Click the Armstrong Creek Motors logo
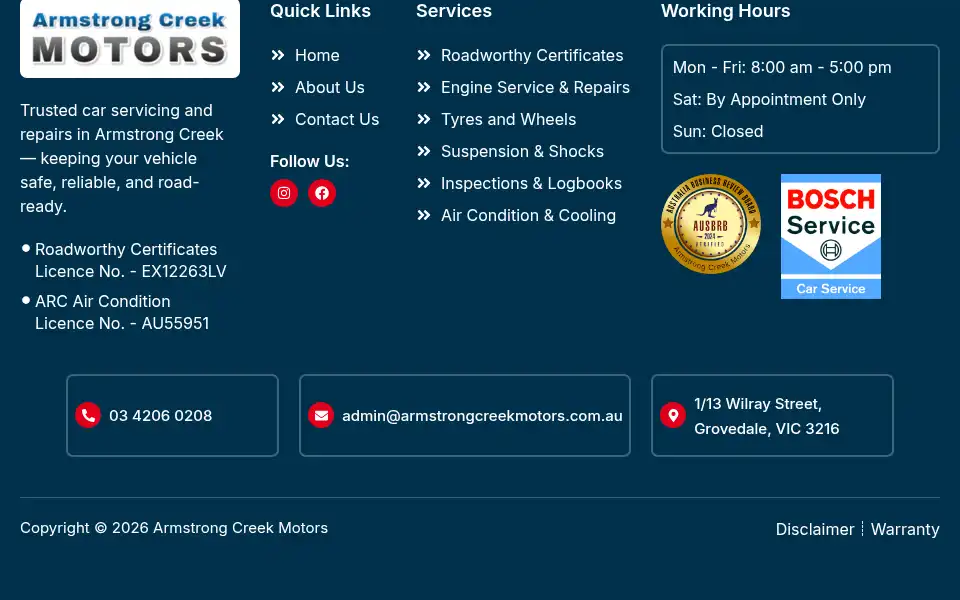The width and height of the screenshot is (960, 600). [x=130, y=39]
